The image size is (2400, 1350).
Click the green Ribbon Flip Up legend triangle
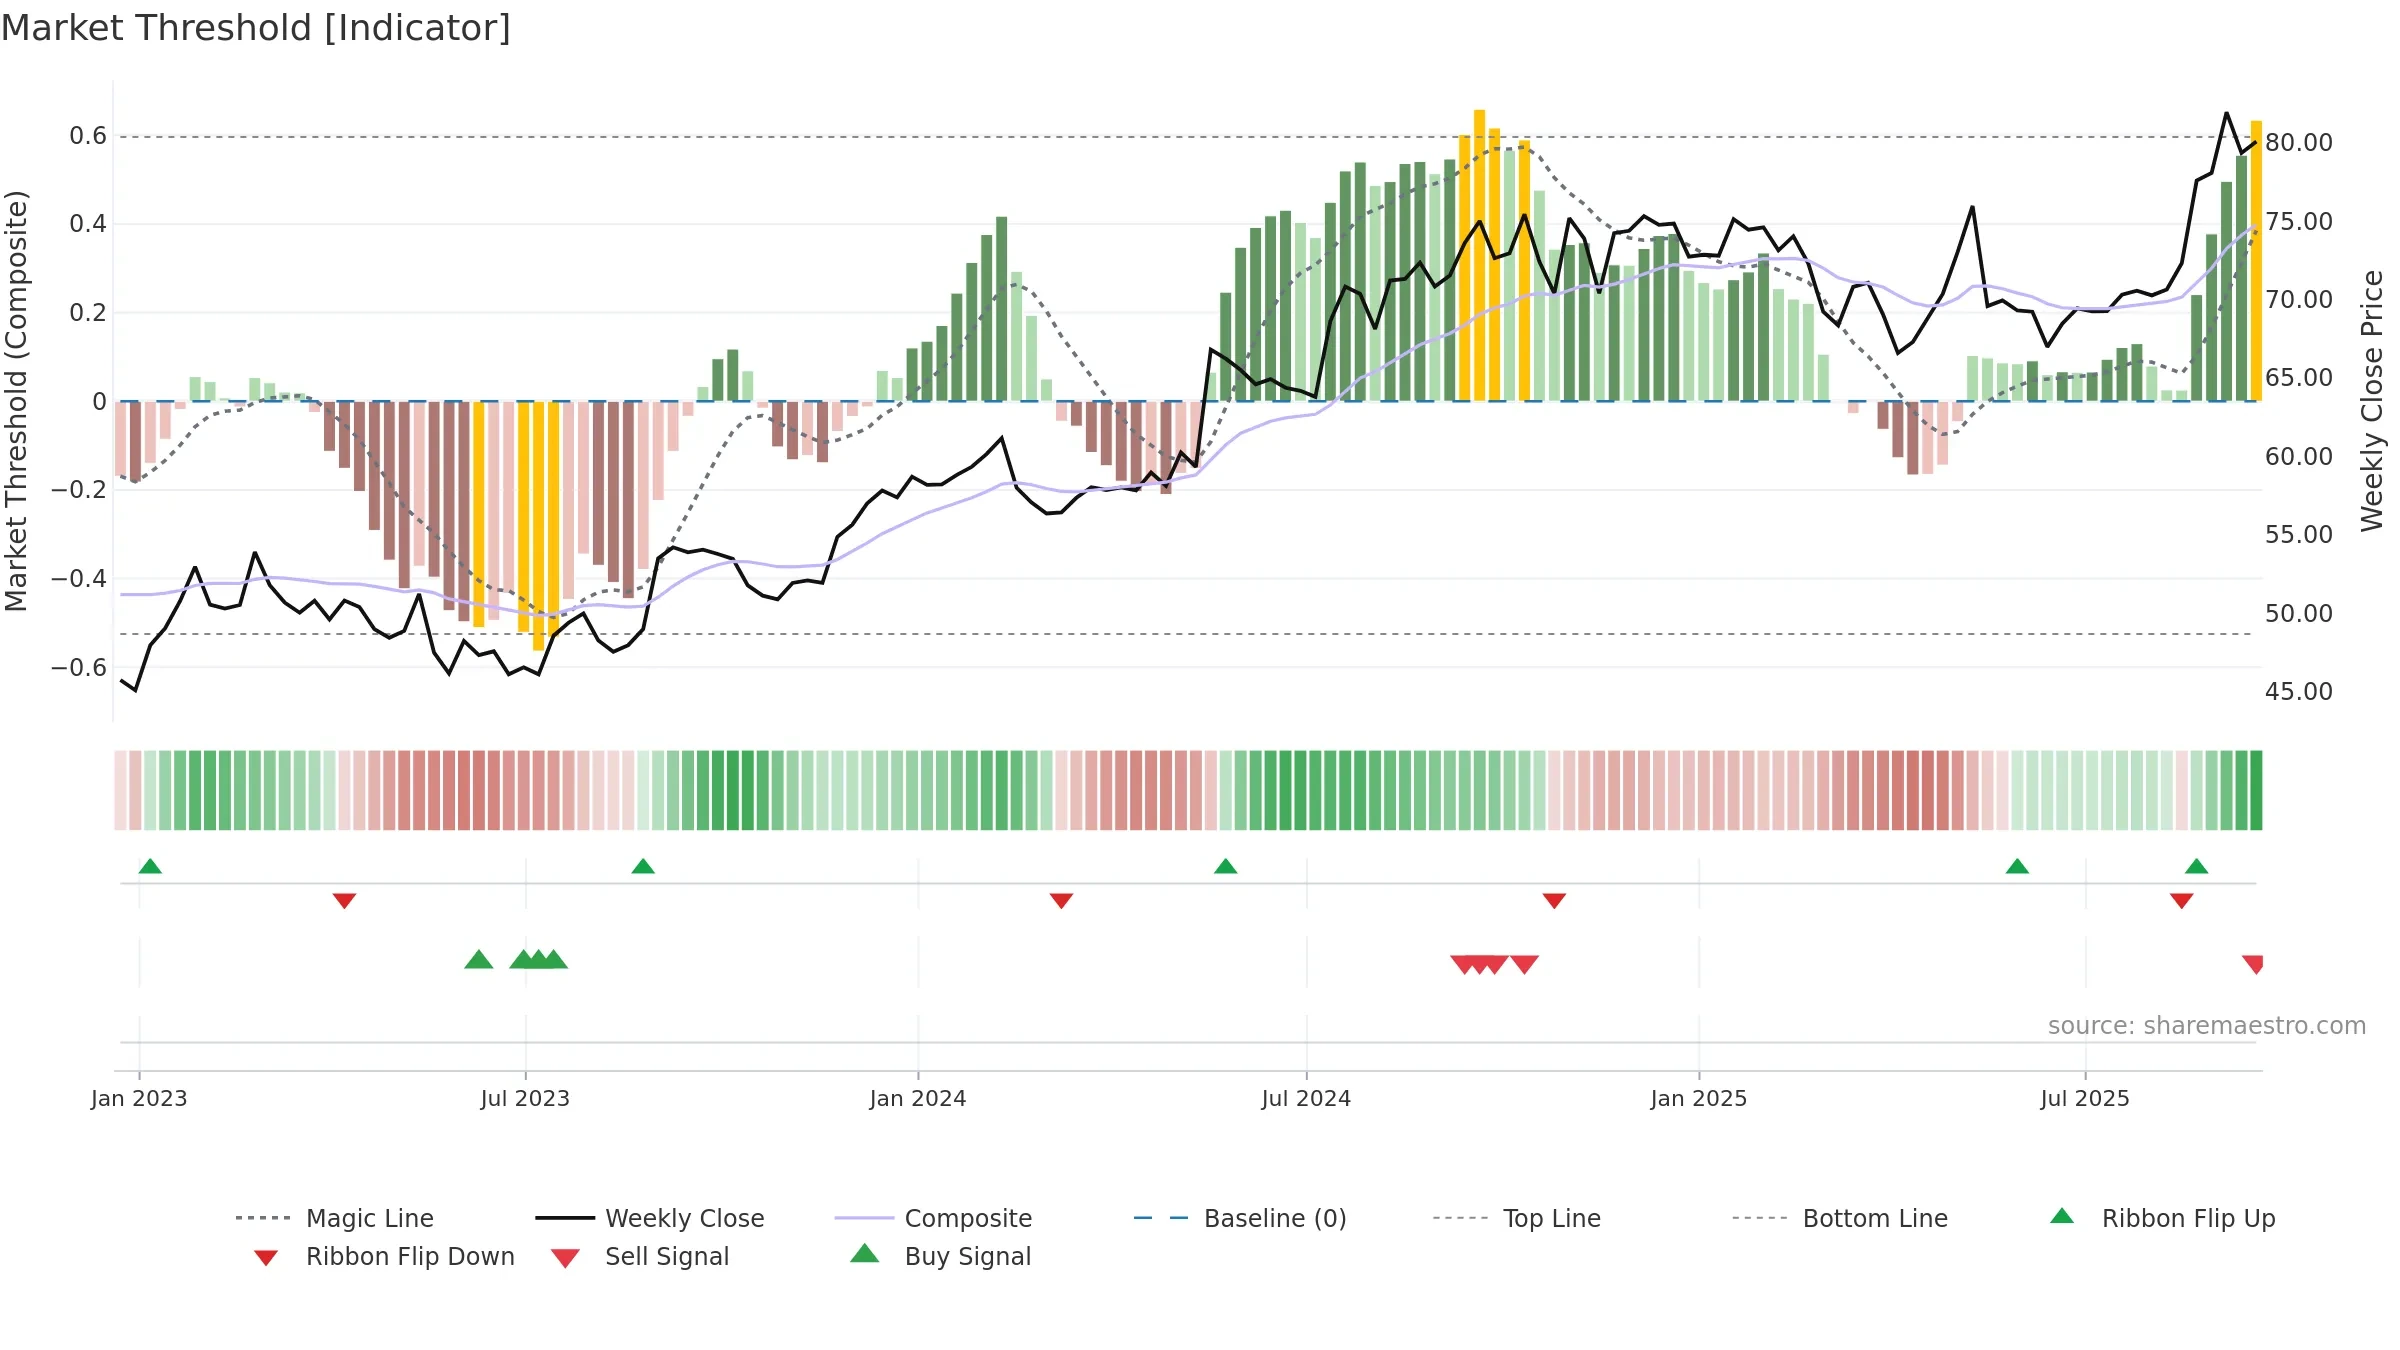click(2062, 1216)
